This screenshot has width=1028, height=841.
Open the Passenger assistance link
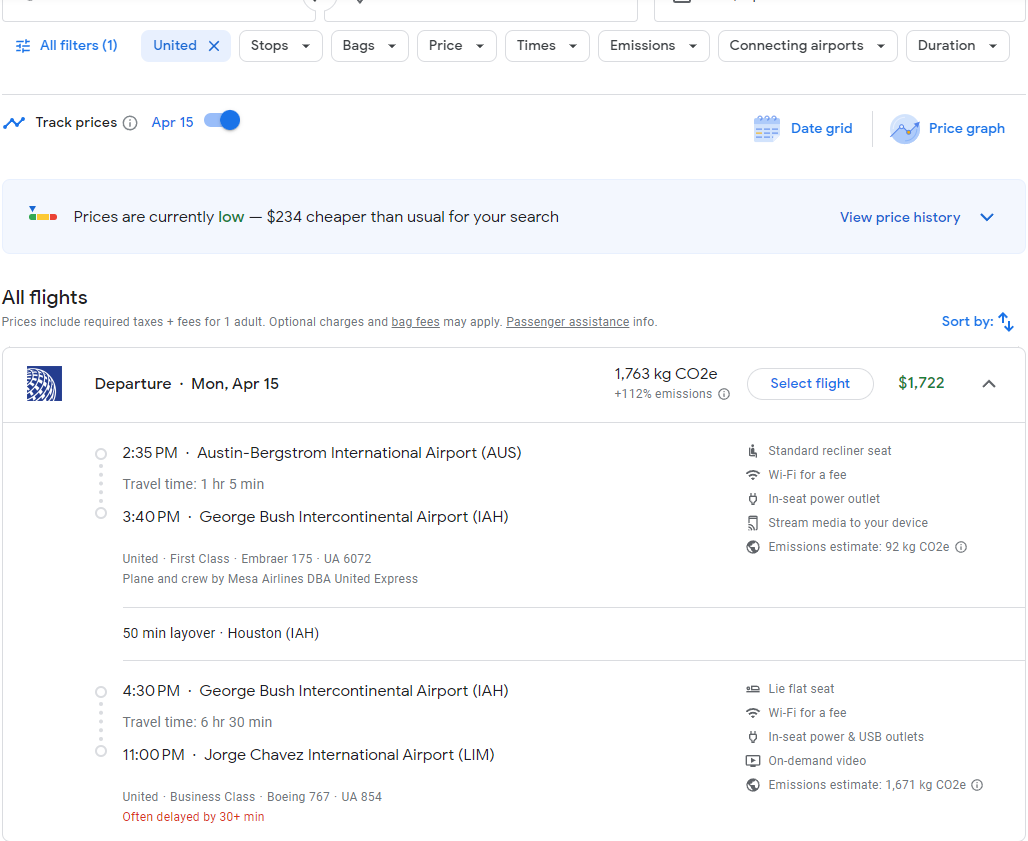(x=567, y=322)
